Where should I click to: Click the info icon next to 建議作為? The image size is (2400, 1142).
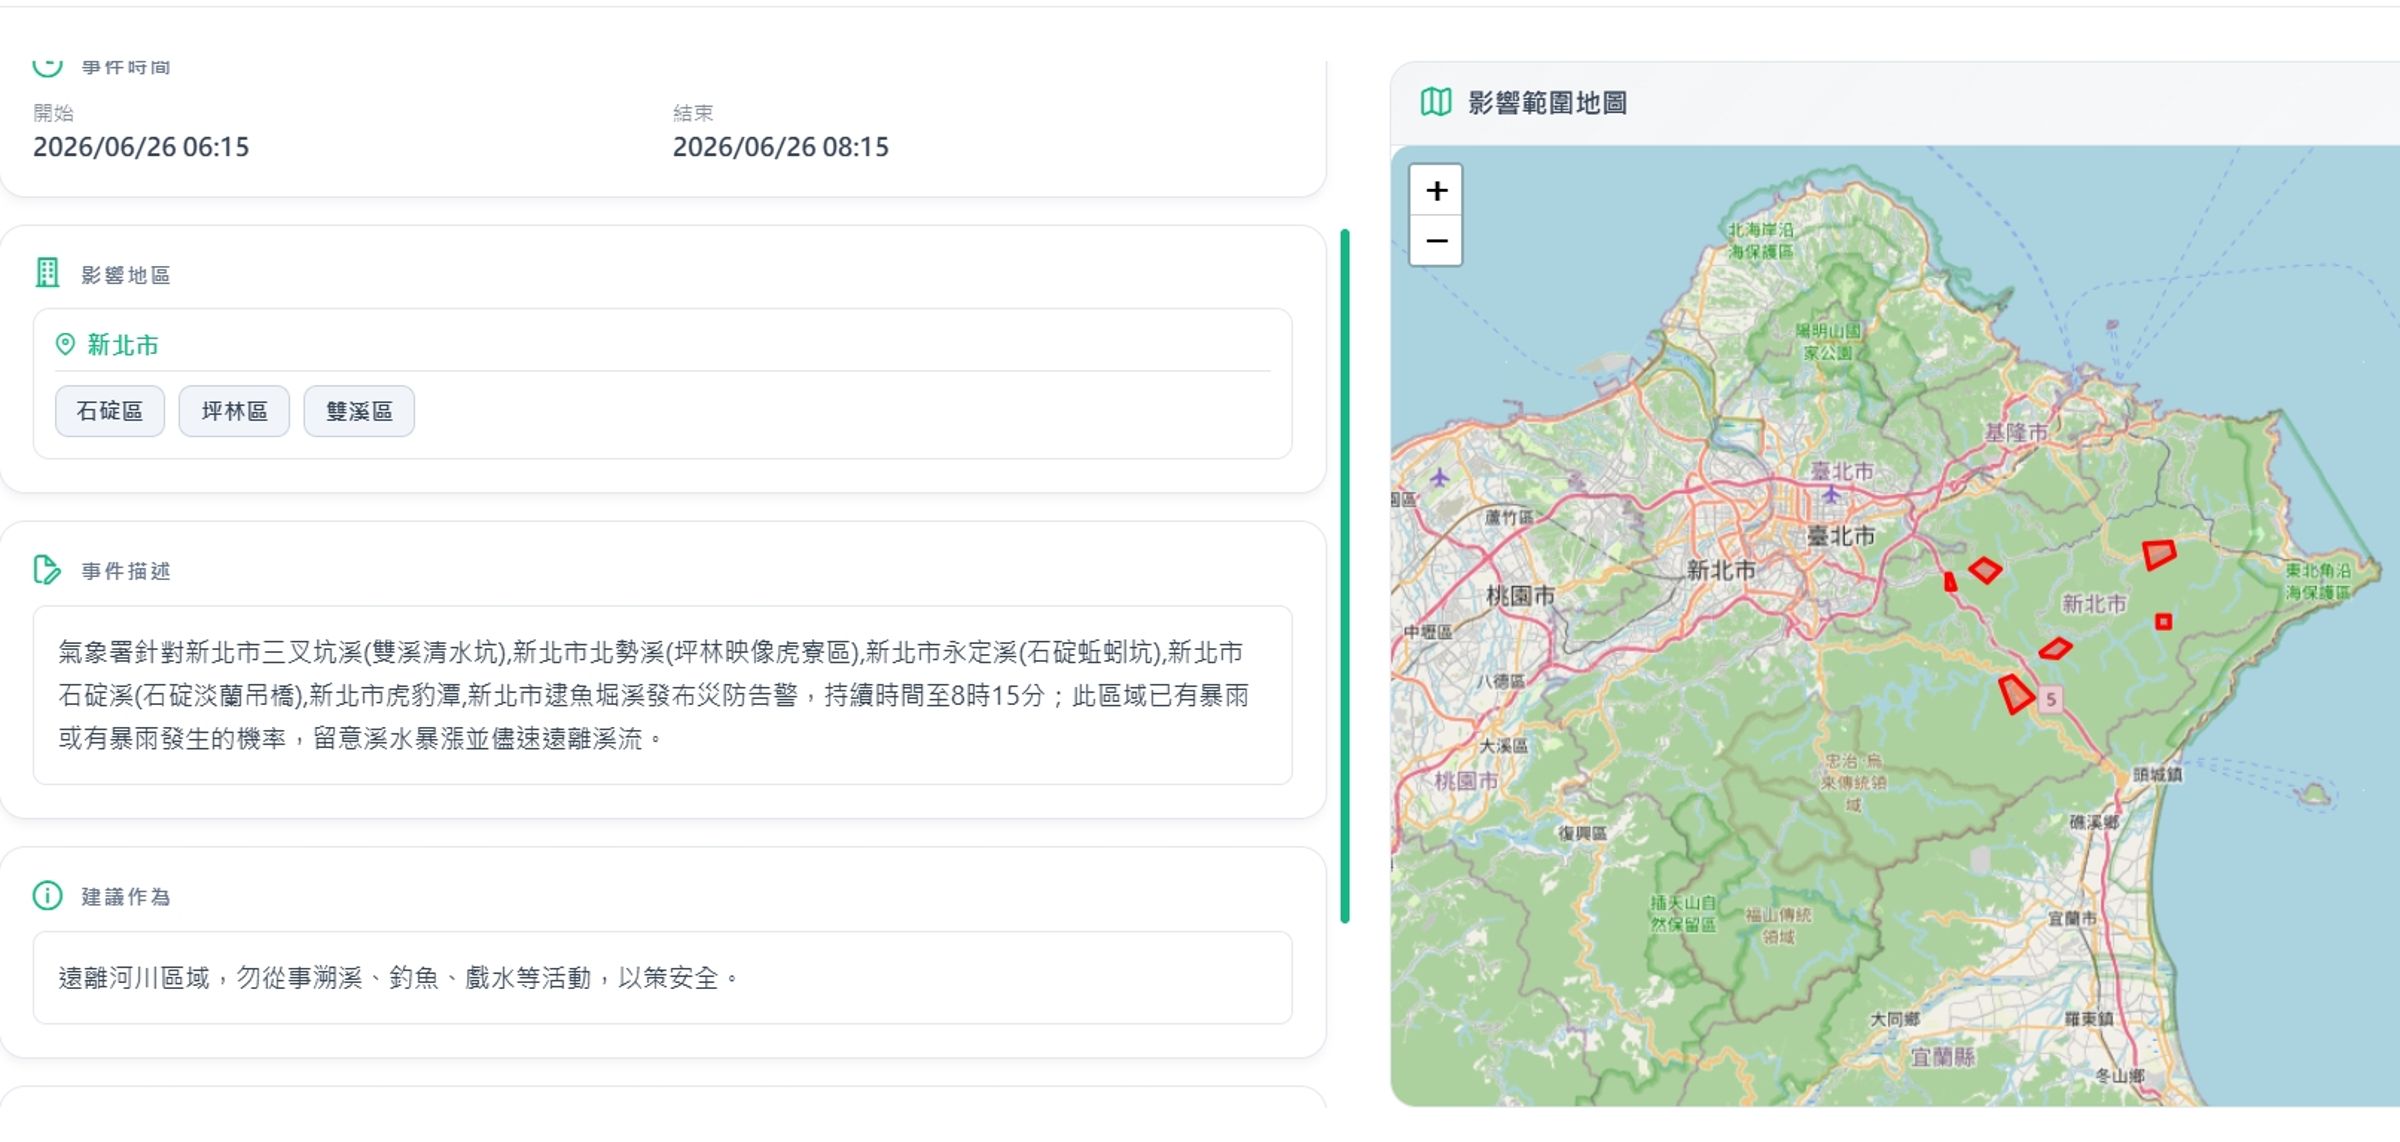47,895
